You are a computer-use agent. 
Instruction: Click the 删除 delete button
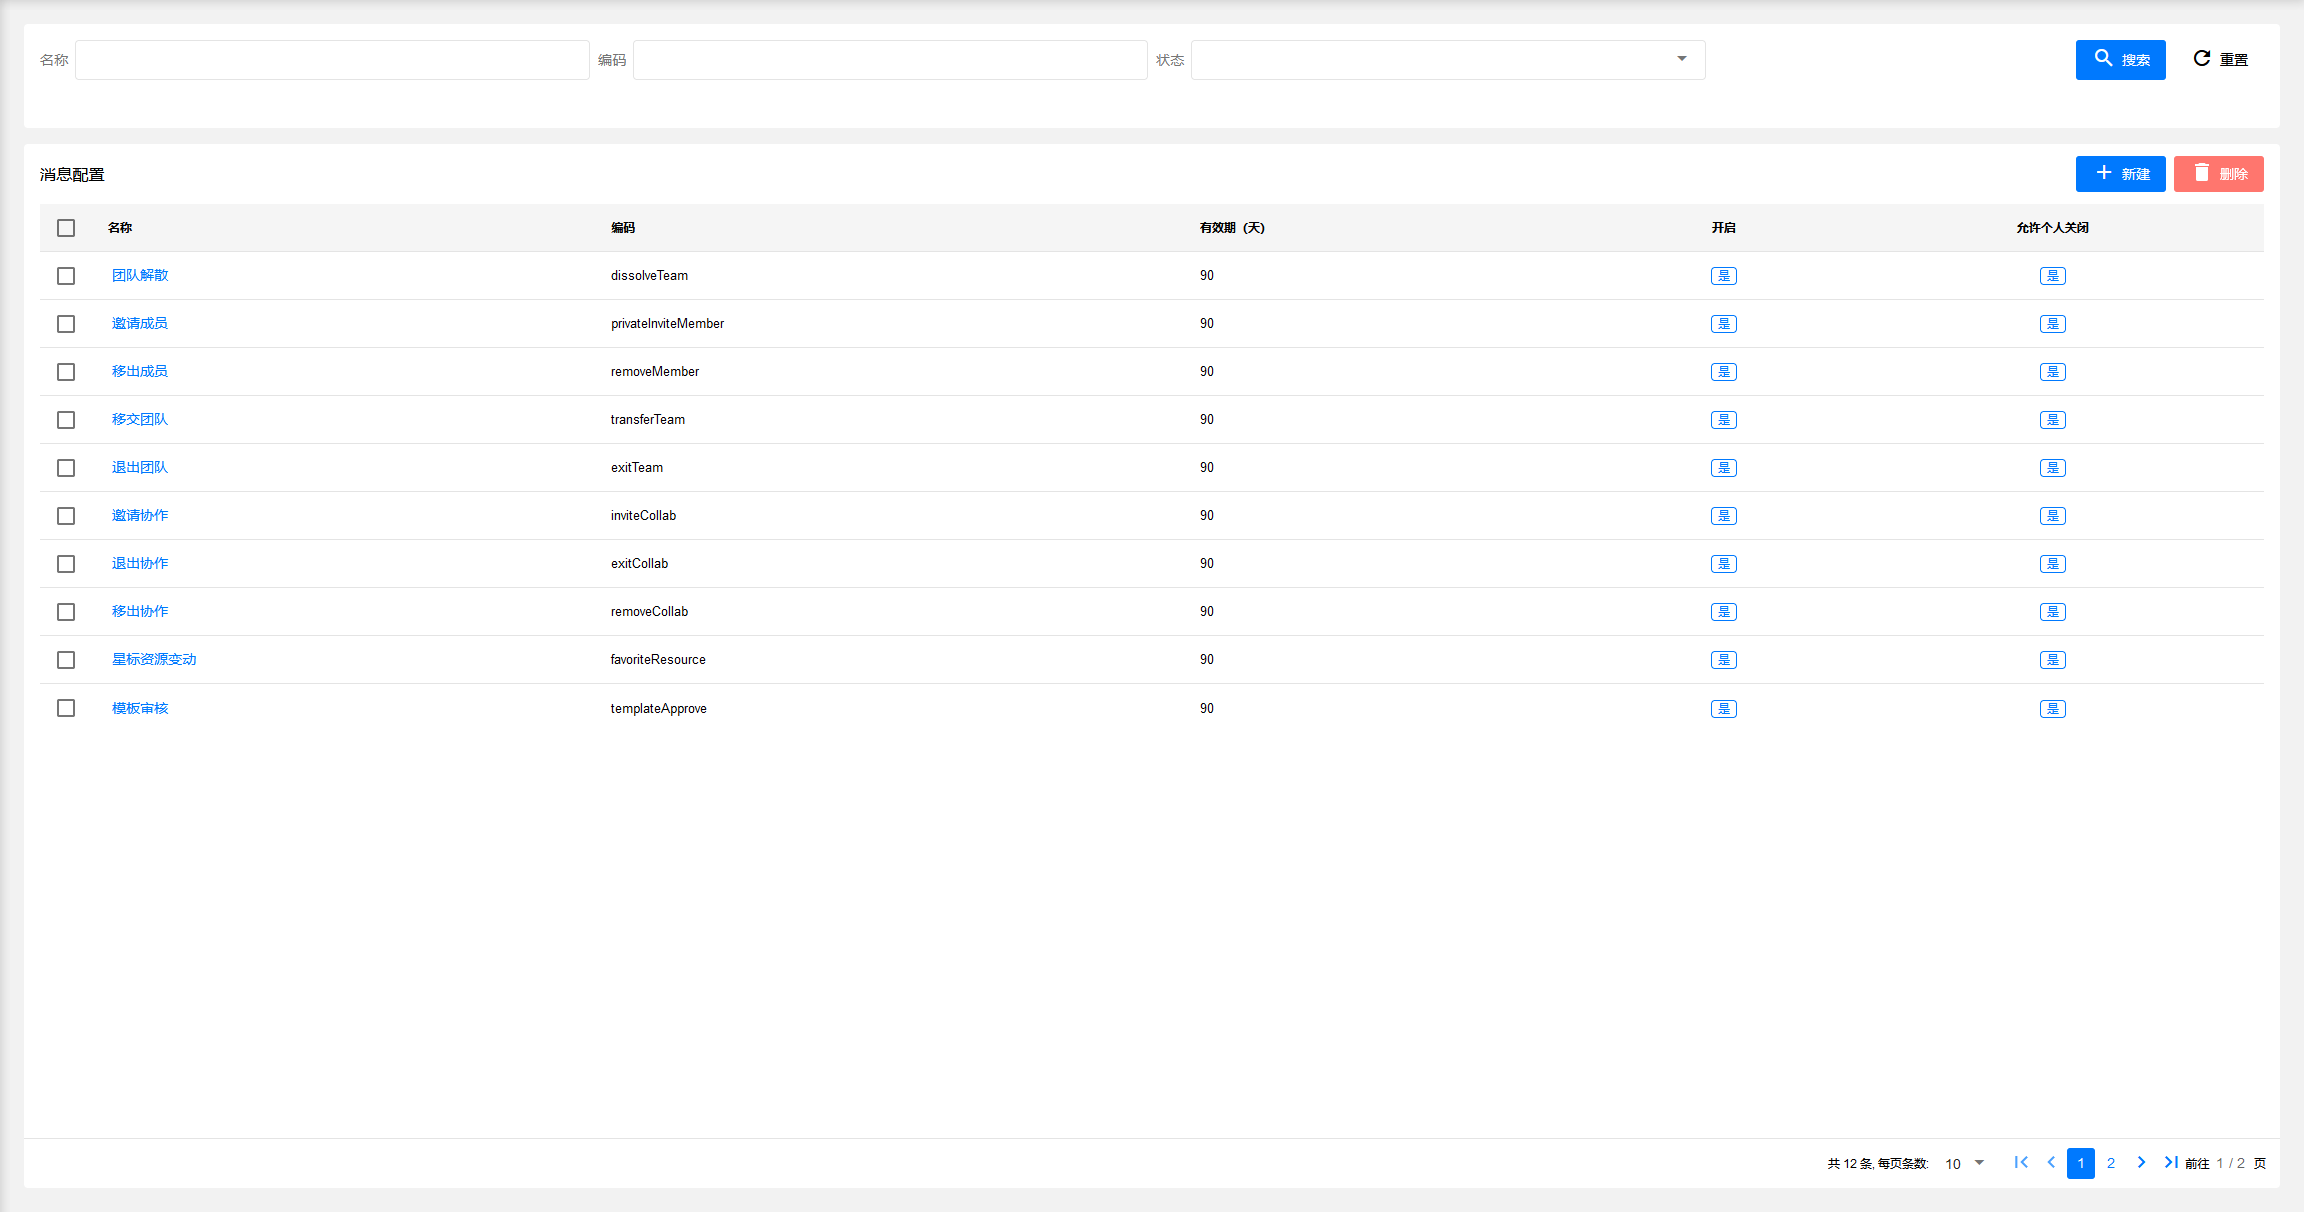pos(2218,174)
